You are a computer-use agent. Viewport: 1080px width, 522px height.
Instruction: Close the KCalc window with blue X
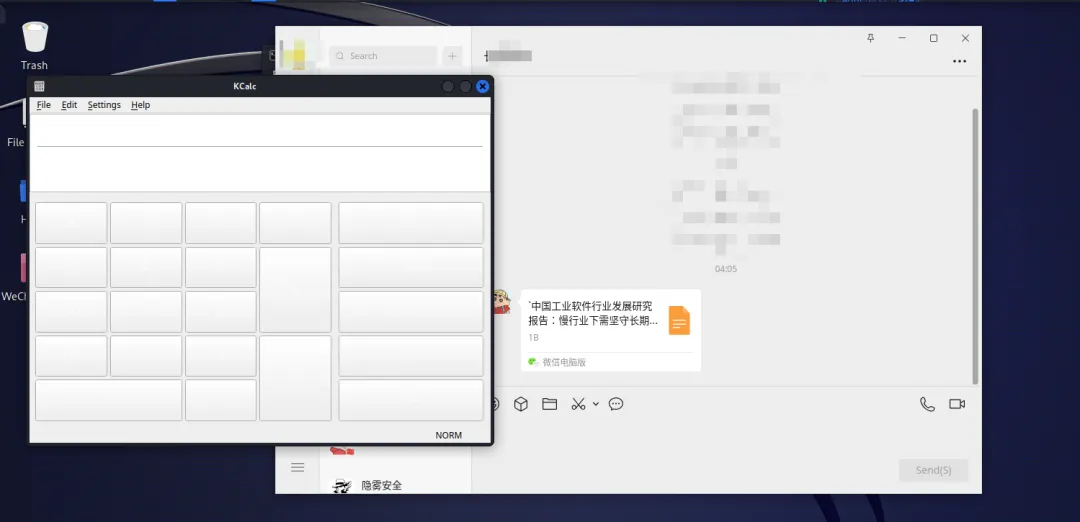coord(482,86)
